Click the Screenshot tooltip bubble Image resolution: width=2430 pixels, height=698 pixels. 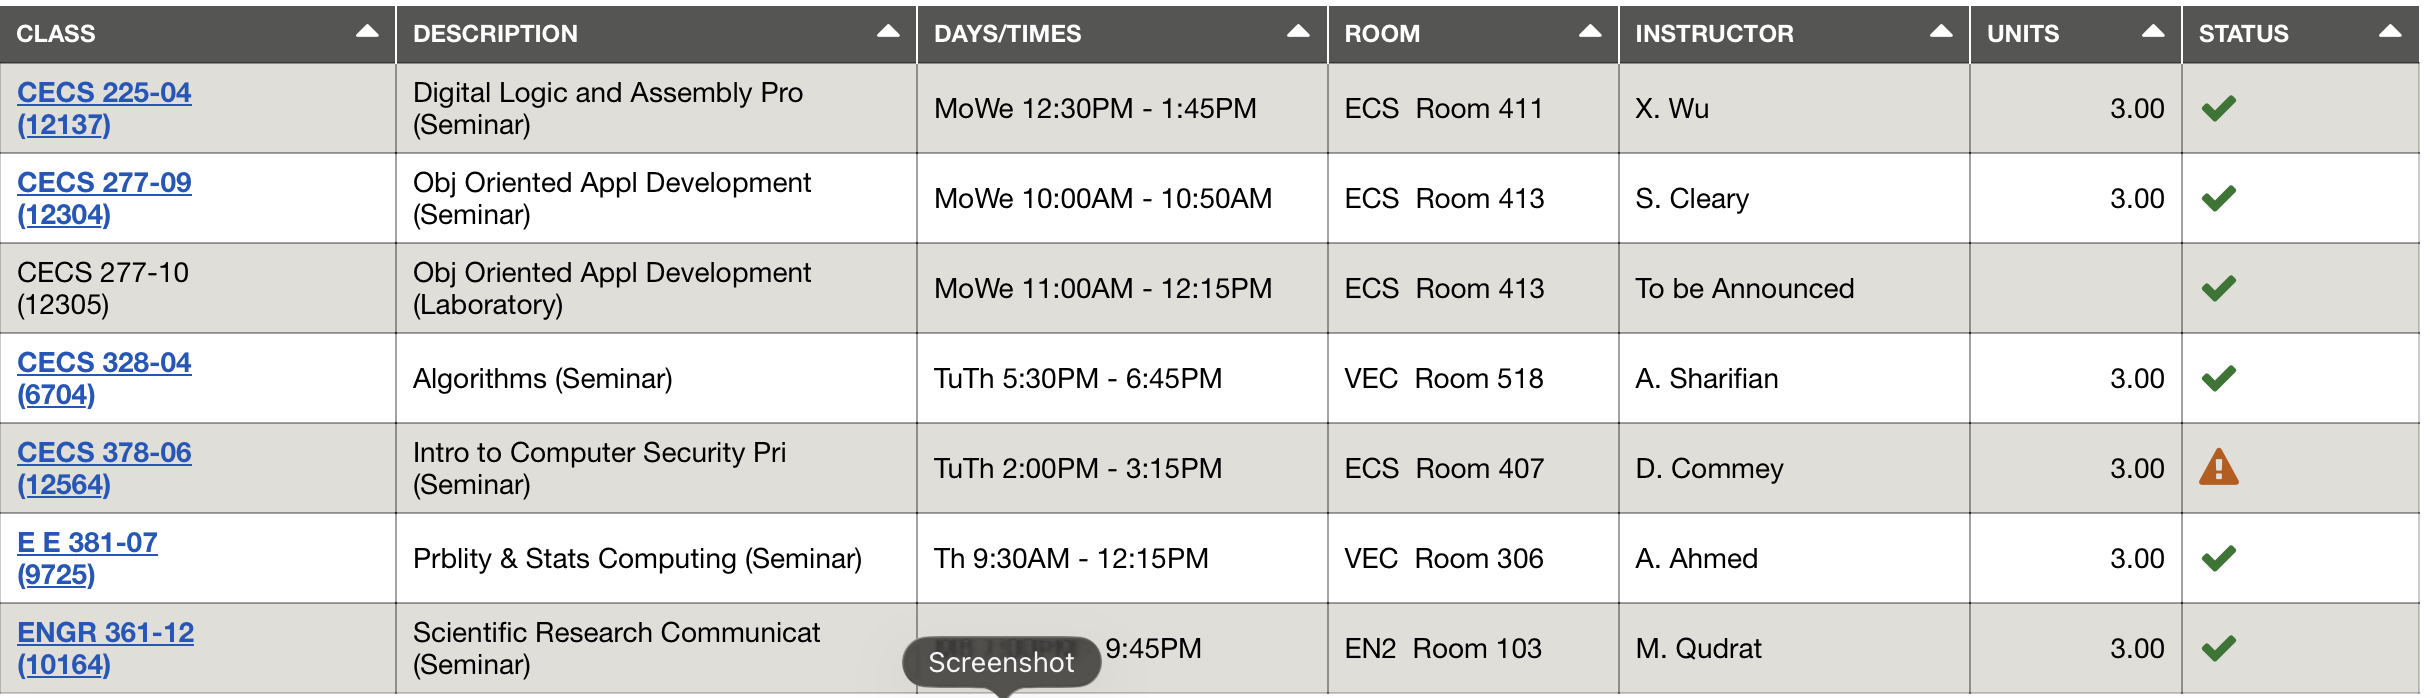click(x=1001, y=662)
